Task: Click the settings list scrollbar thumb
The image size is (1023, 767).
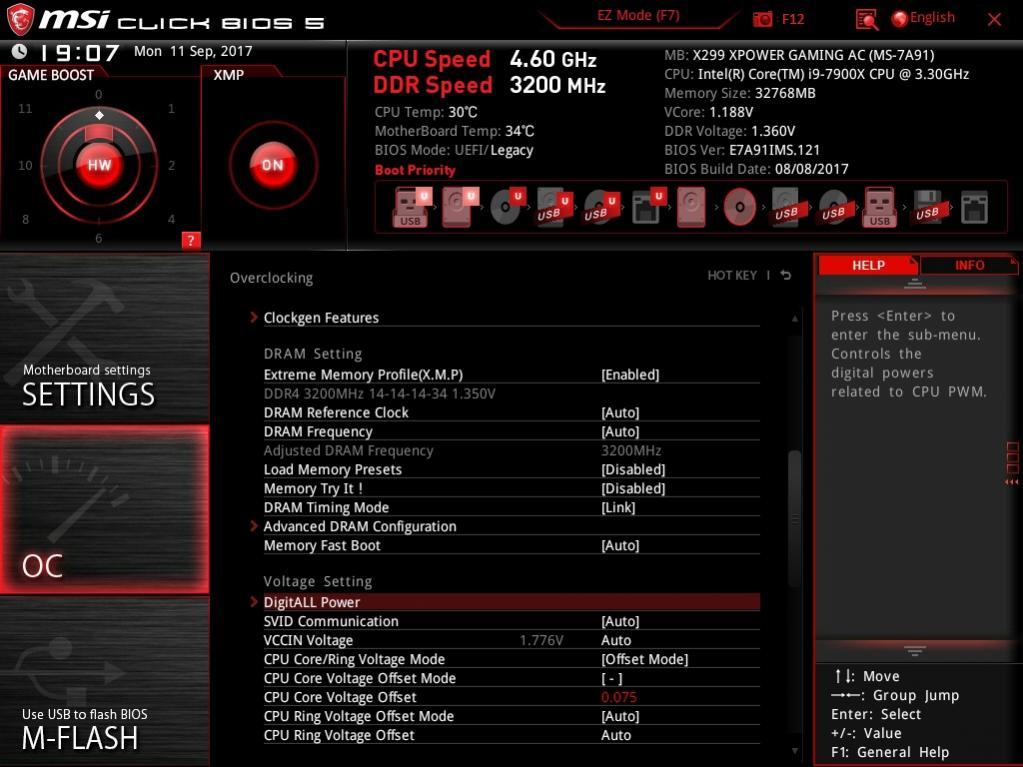Action: [795, 519]
